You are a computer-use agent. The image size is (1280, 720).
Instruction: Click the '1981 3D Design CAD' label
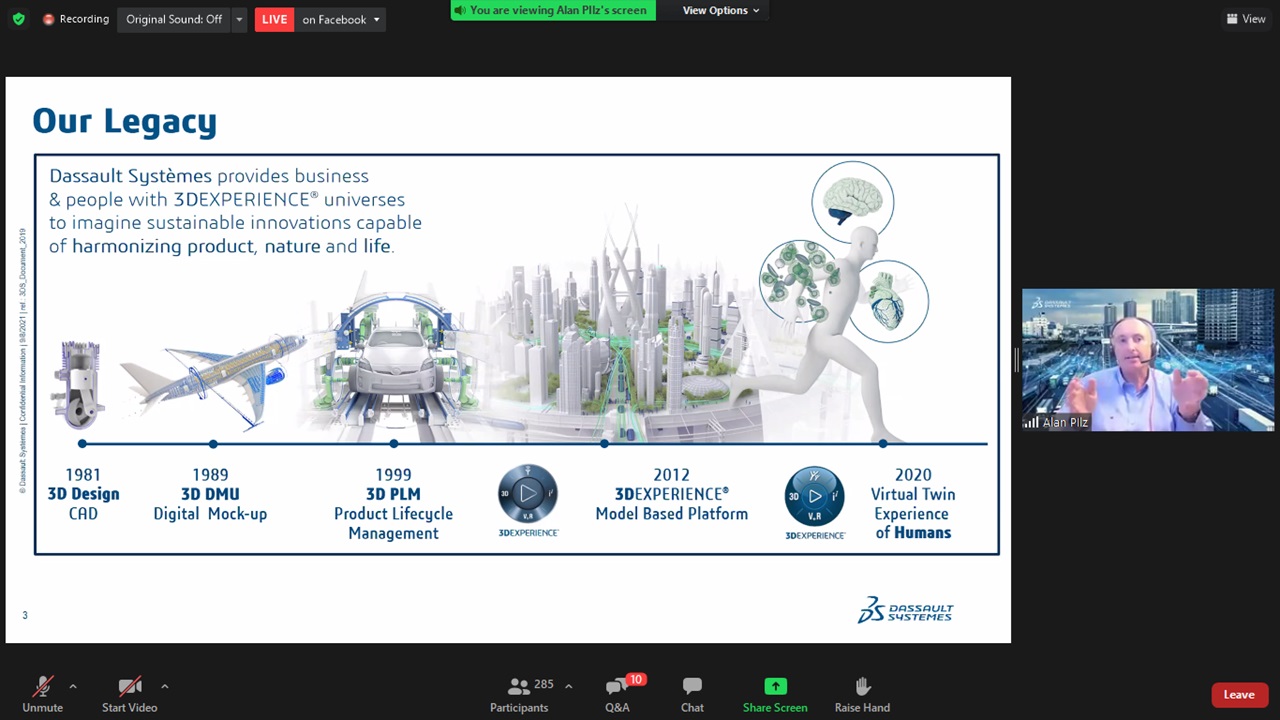tap(83, 494)
